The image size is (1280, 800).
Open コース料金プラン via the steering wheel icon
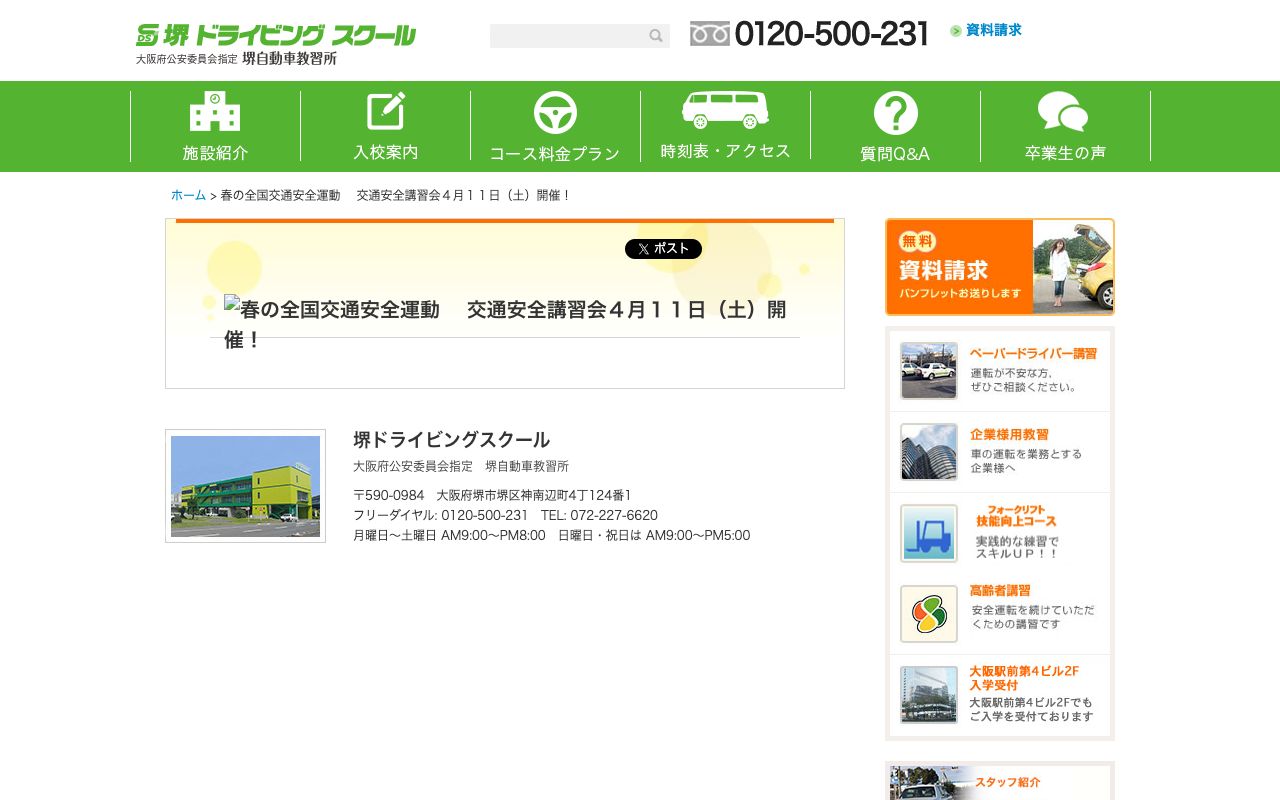coord(555,112)
